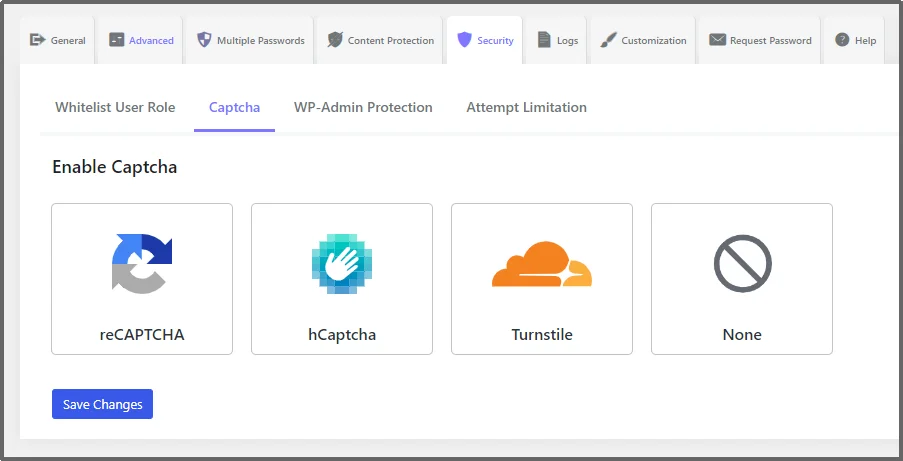The width and height of the screenshot is (903, 461).
Task: Select the Security tab
Action: [x=484, y=40]
